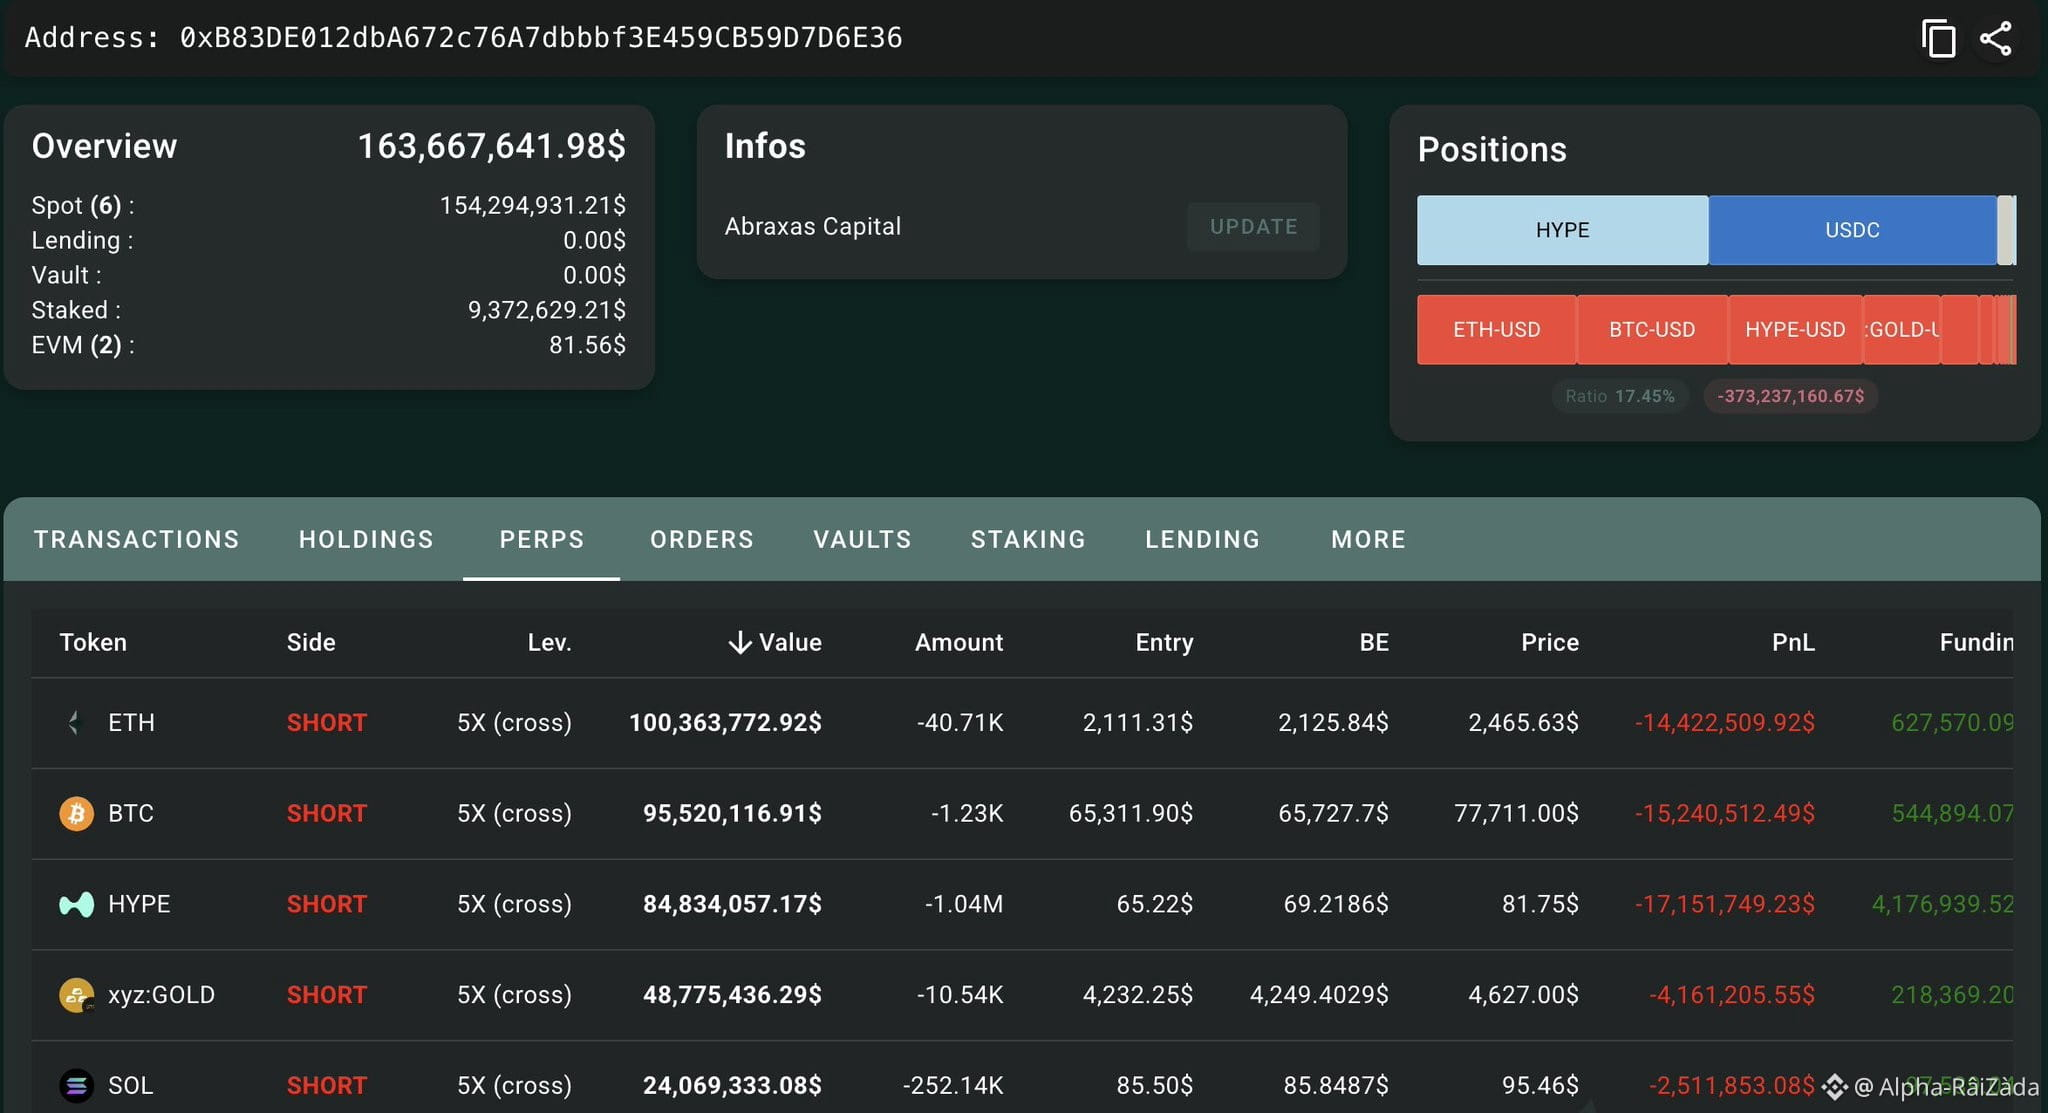Click the HYPE light-blue position bar
Viewport: 2048px width, 1113px height.
click(1562, 230)
